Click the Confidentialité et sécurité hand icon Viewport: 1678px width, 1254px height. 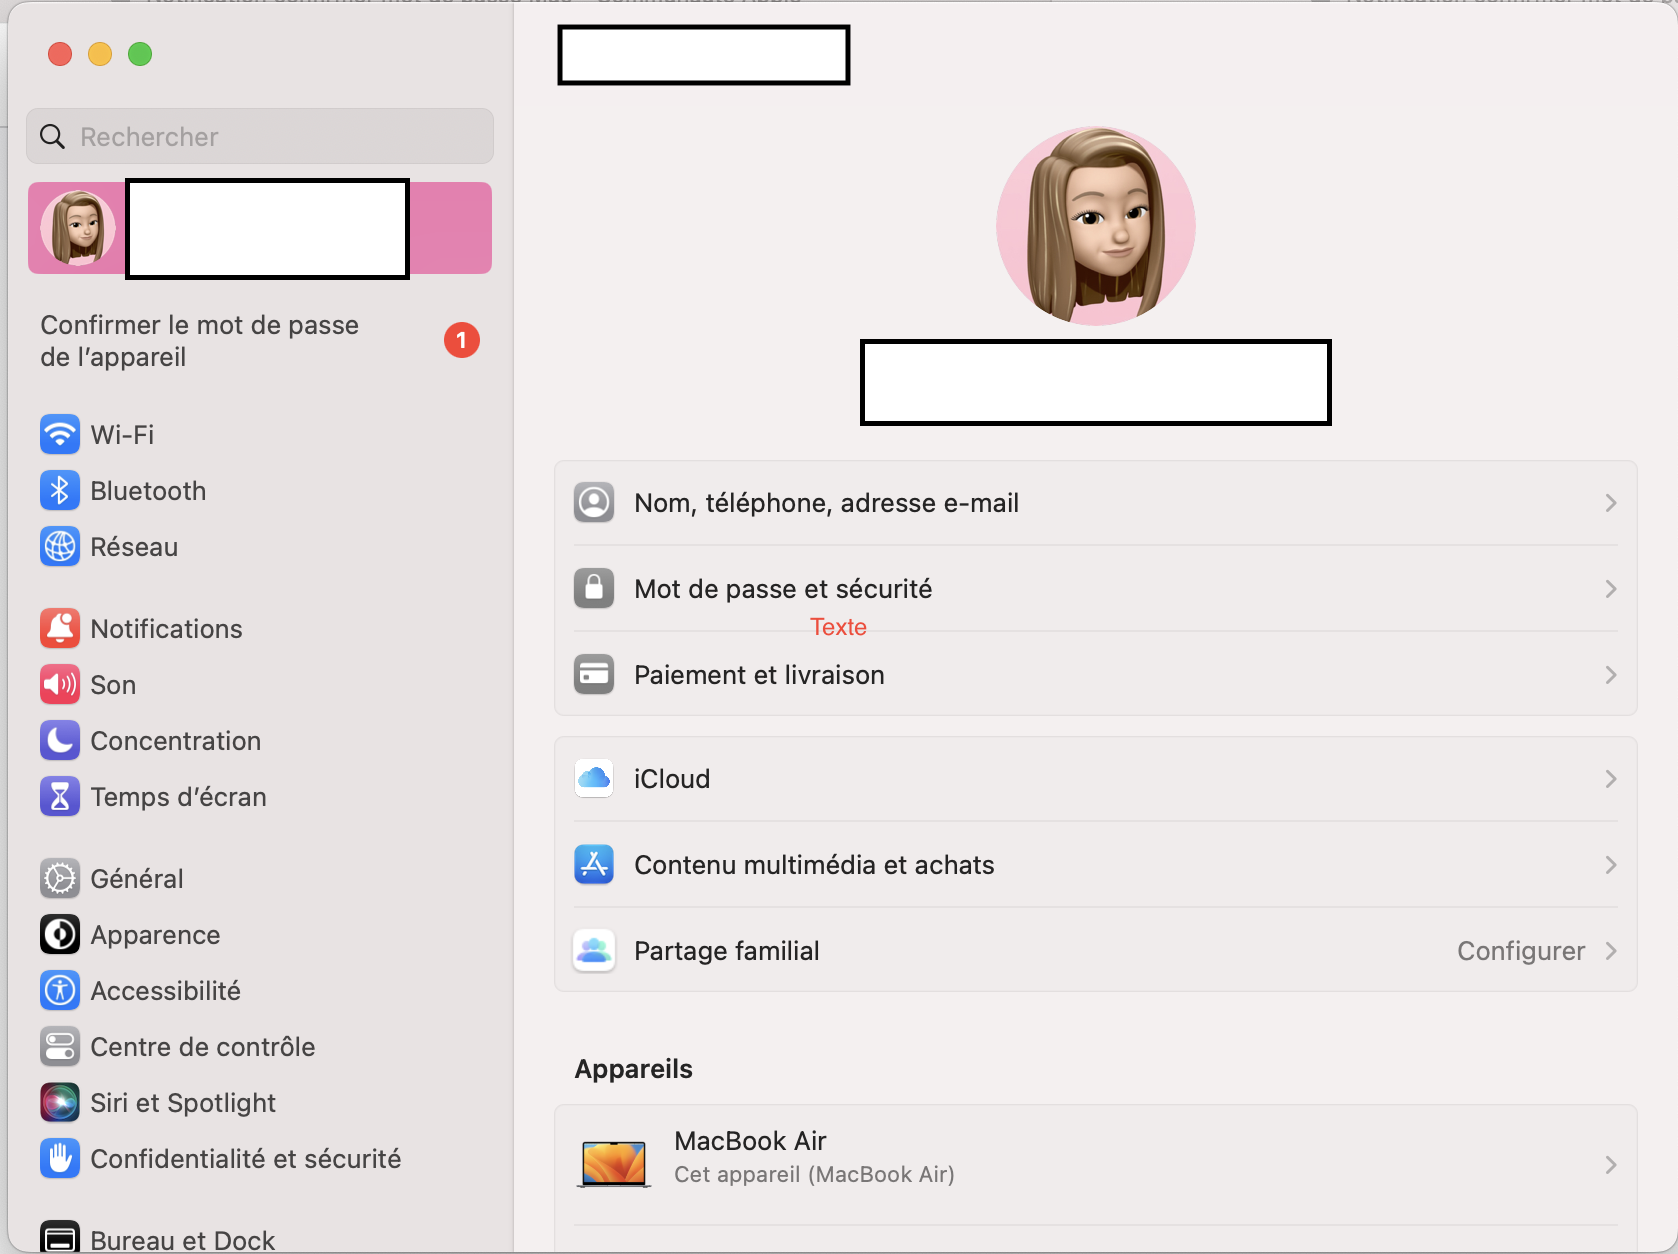pyautogui.click(x=60, y=1158)
